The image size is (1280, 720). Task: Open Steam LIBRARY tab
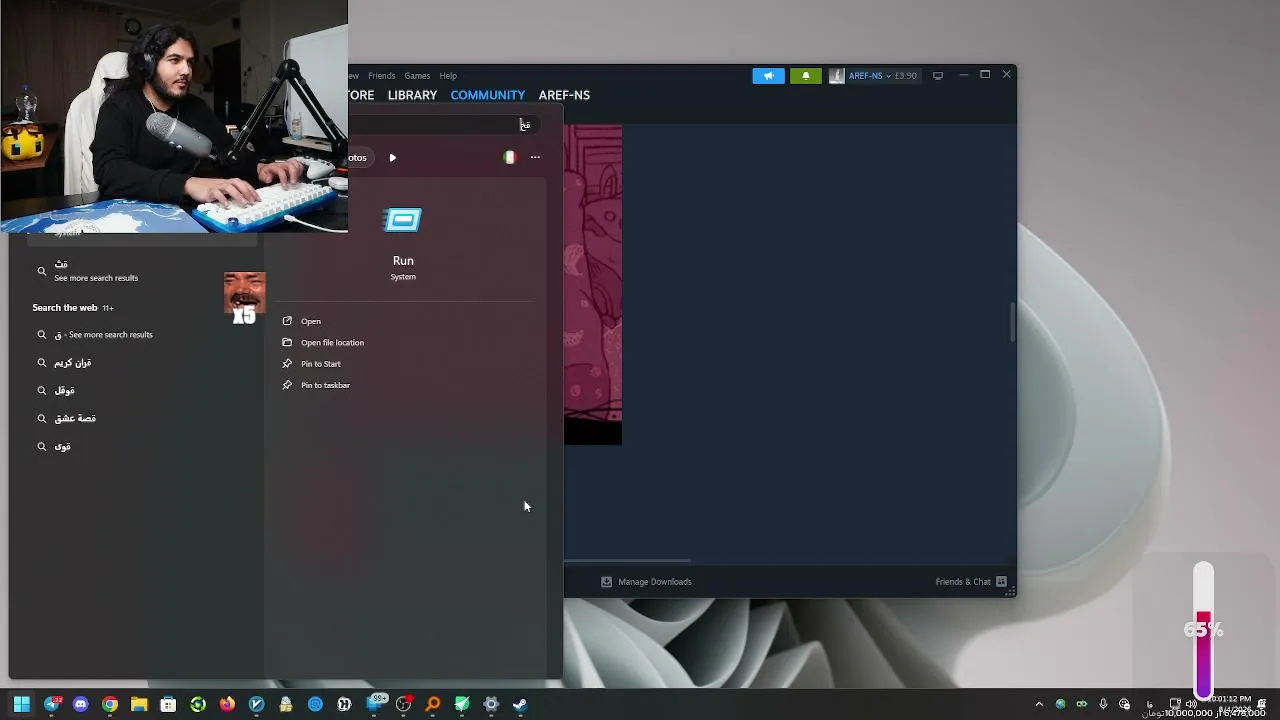coord(412,95)
